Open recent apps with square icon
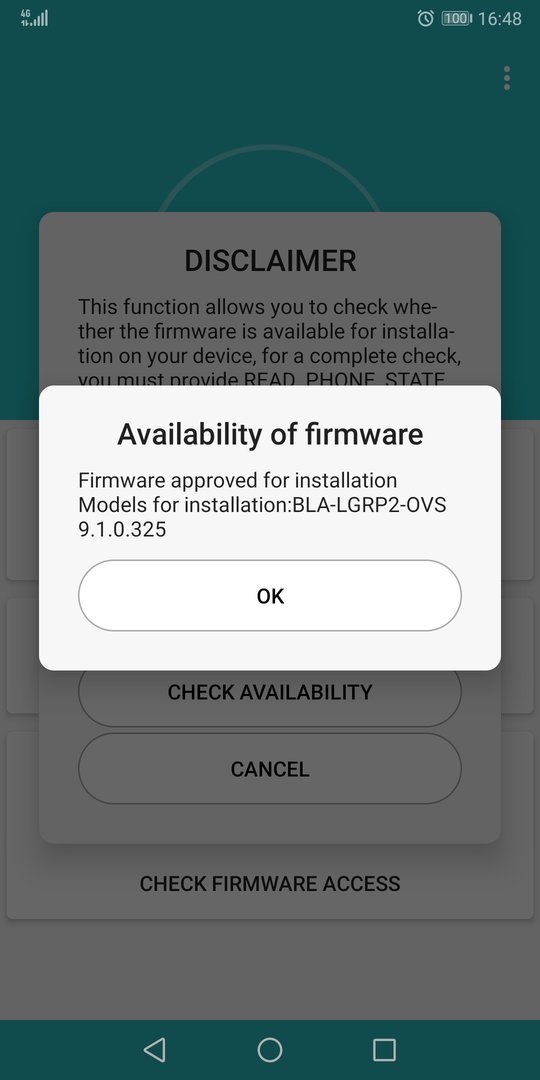The width and height of the screenshot is (540, 1080). coord(384,1050)
